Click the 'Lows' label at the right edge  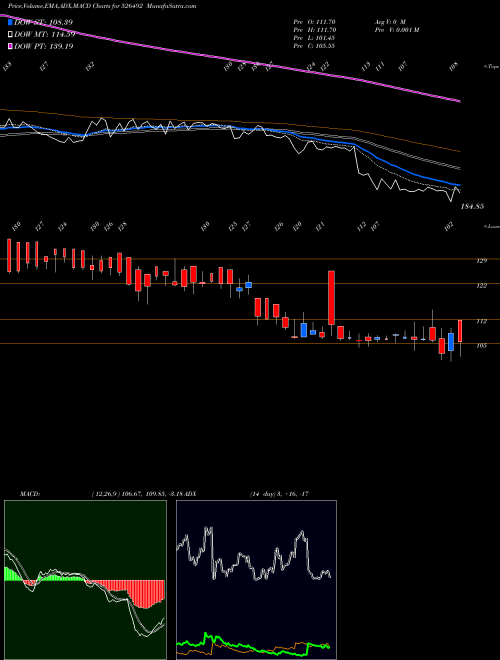click(492, 226)
